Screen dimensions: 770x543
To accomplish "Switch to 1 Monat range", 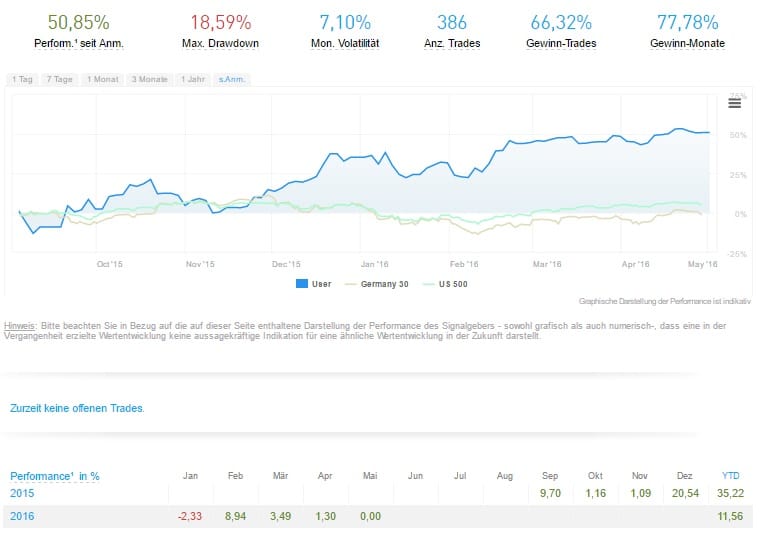I will [x=105, y=79].
